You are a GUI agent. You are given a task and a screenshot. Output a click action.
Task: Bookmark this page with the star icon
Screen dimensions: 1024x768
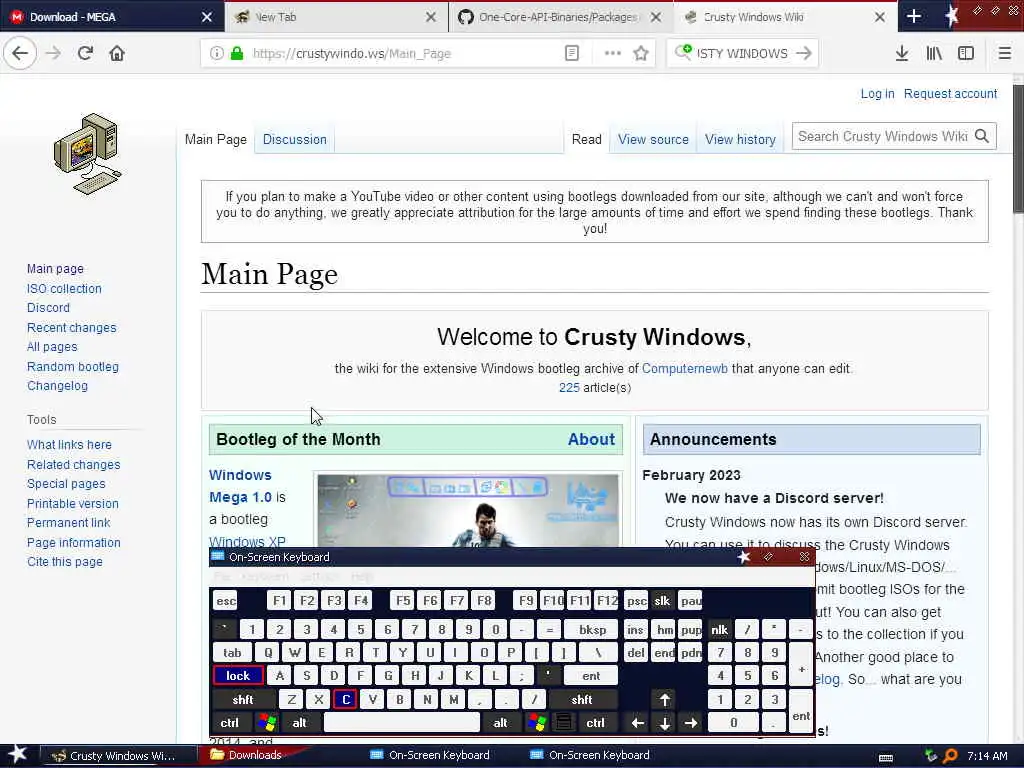tap(641, 54)
